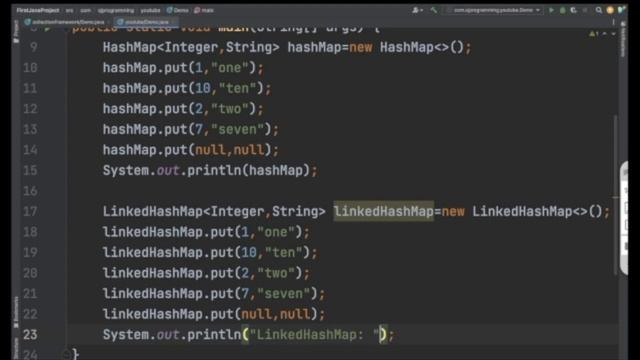This screenshot has height=360, width=640.
Task: Click the youtube breadcrumb in the navigation bar
Action: [150, 10]
